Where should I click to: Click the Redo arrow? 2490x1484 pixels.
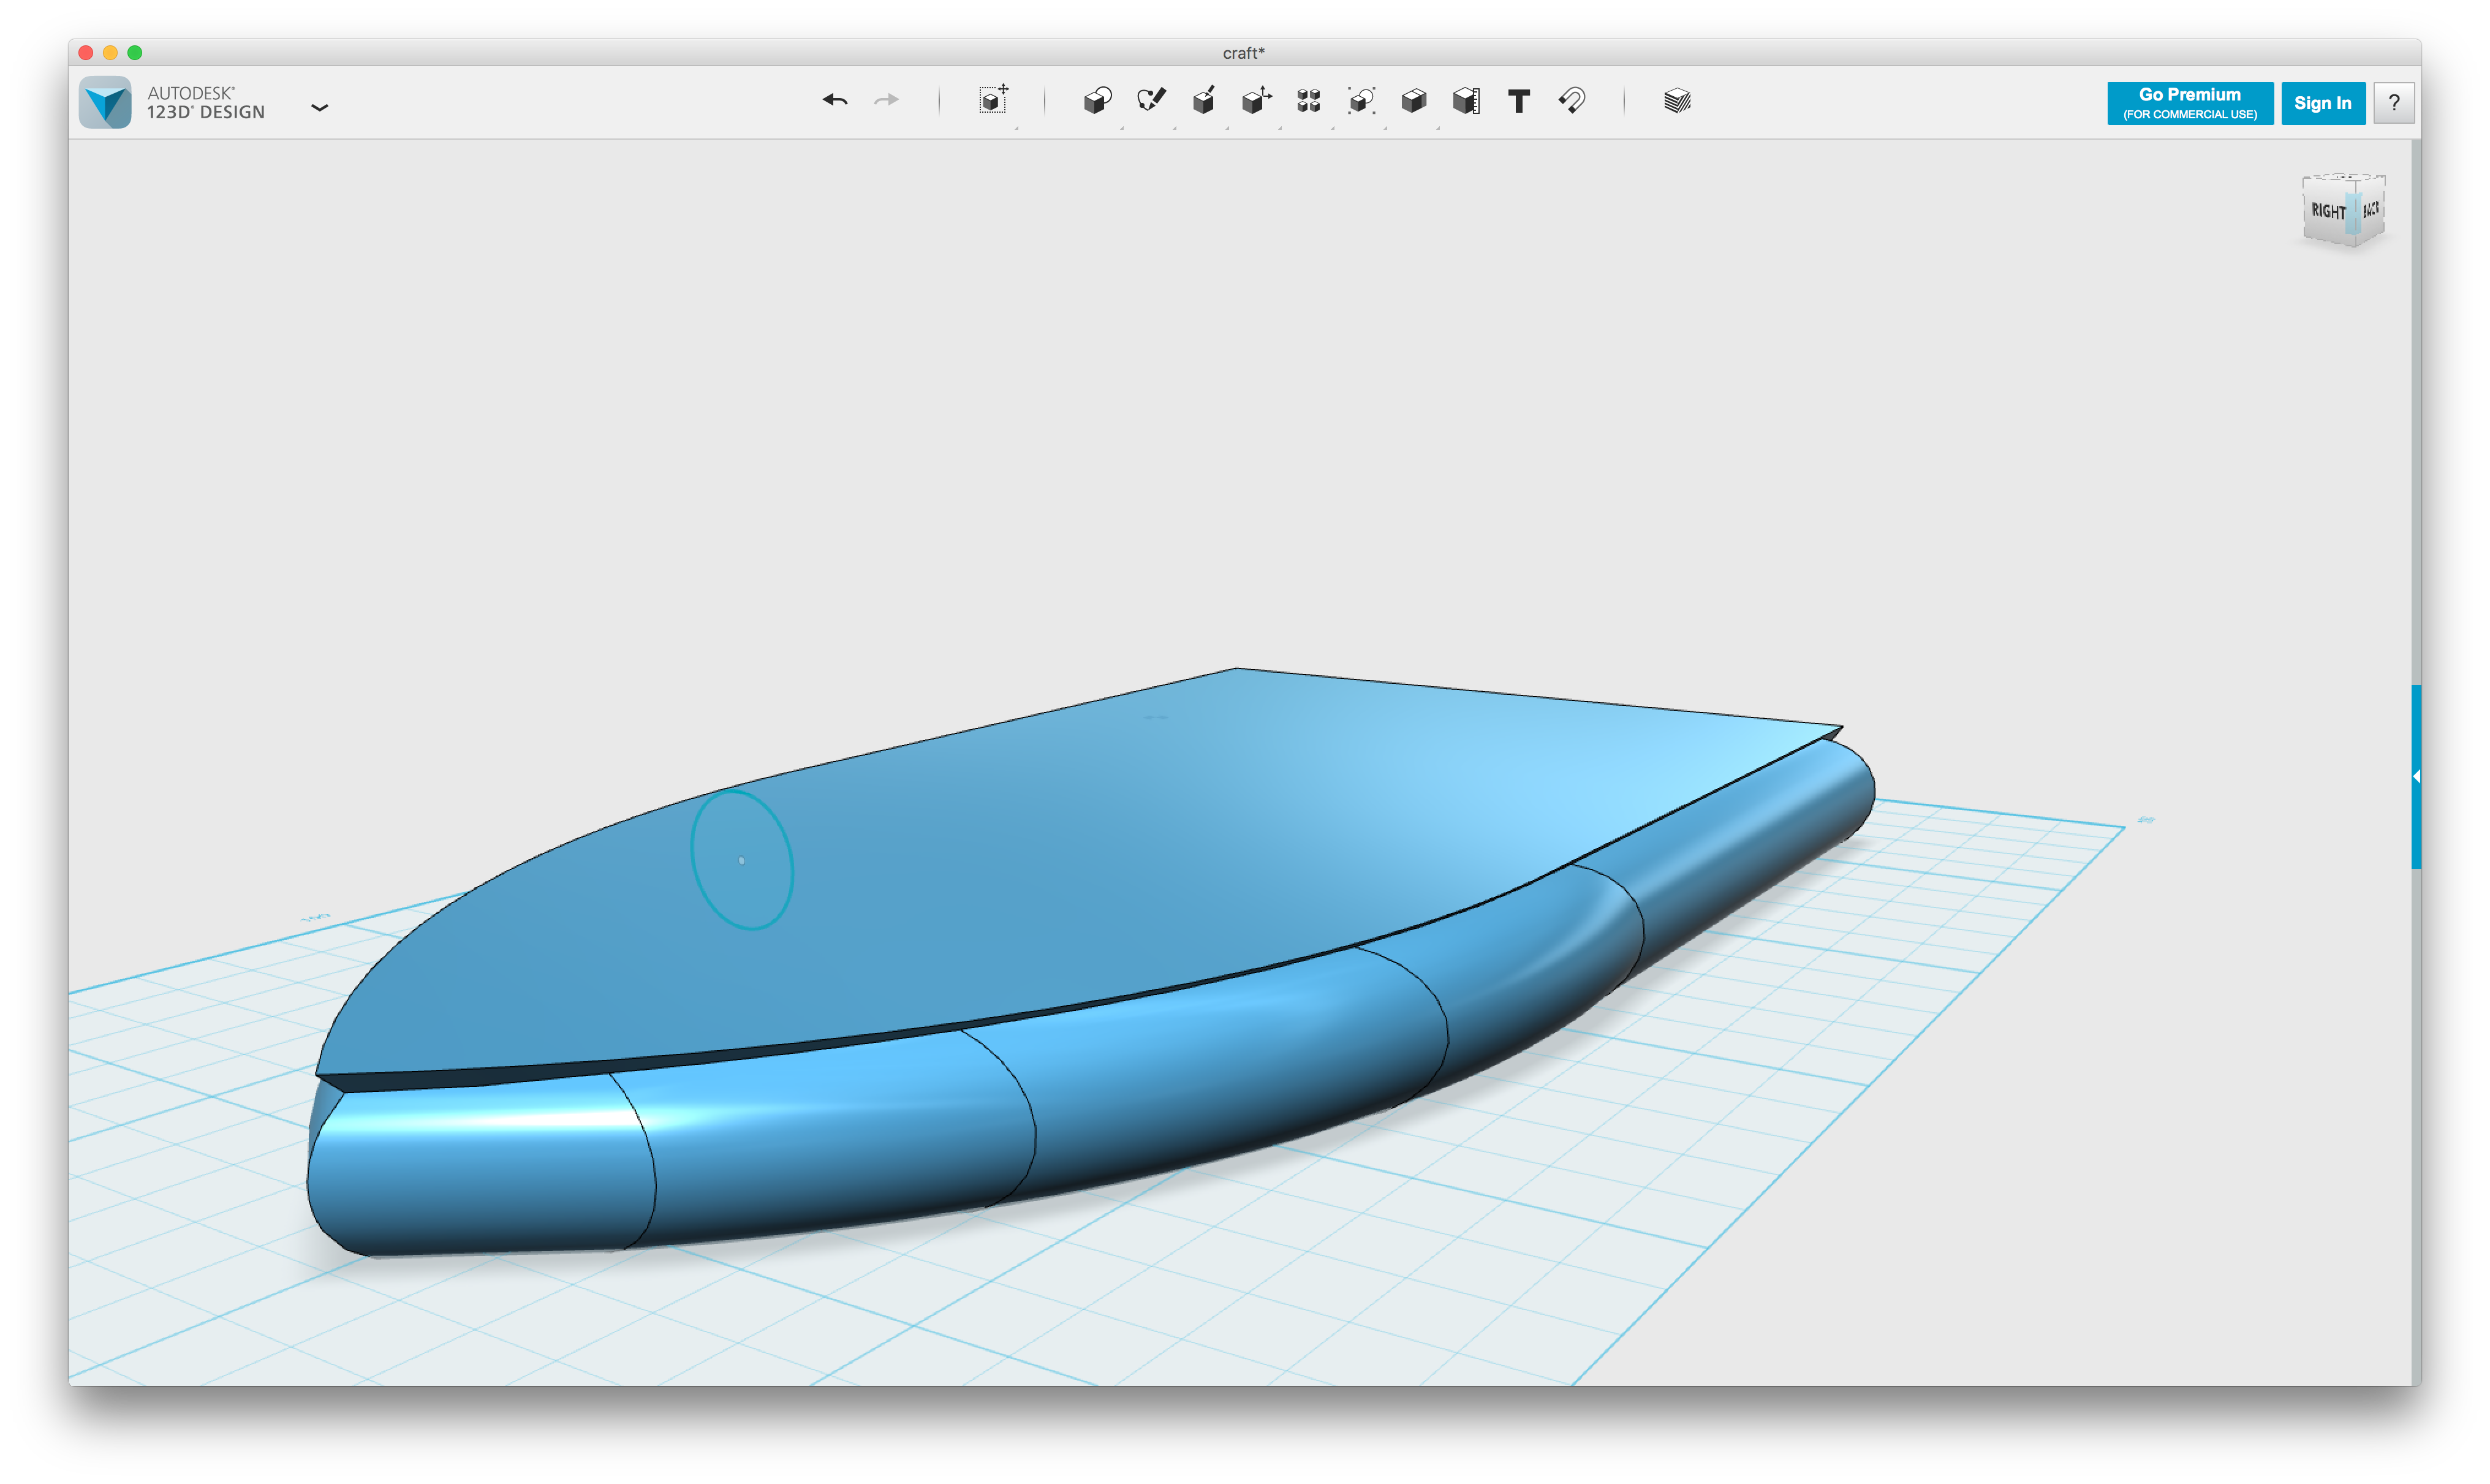(886, 100)
